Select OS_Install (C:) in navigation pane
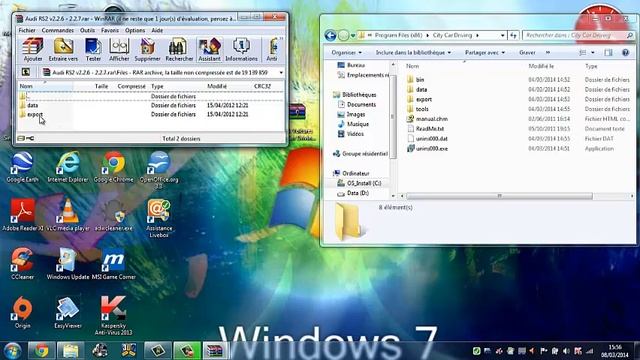The height and width of the screenshot is (360, 640). click(359, 183)
